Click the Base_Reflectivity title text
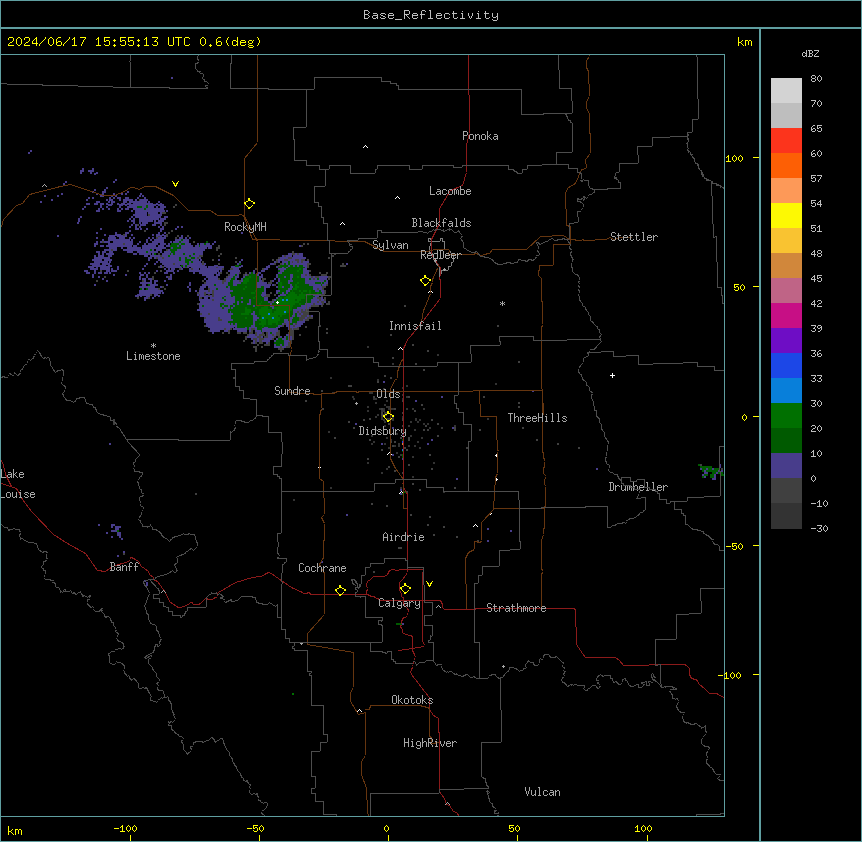The image size is (862, 842). (431, 15)
